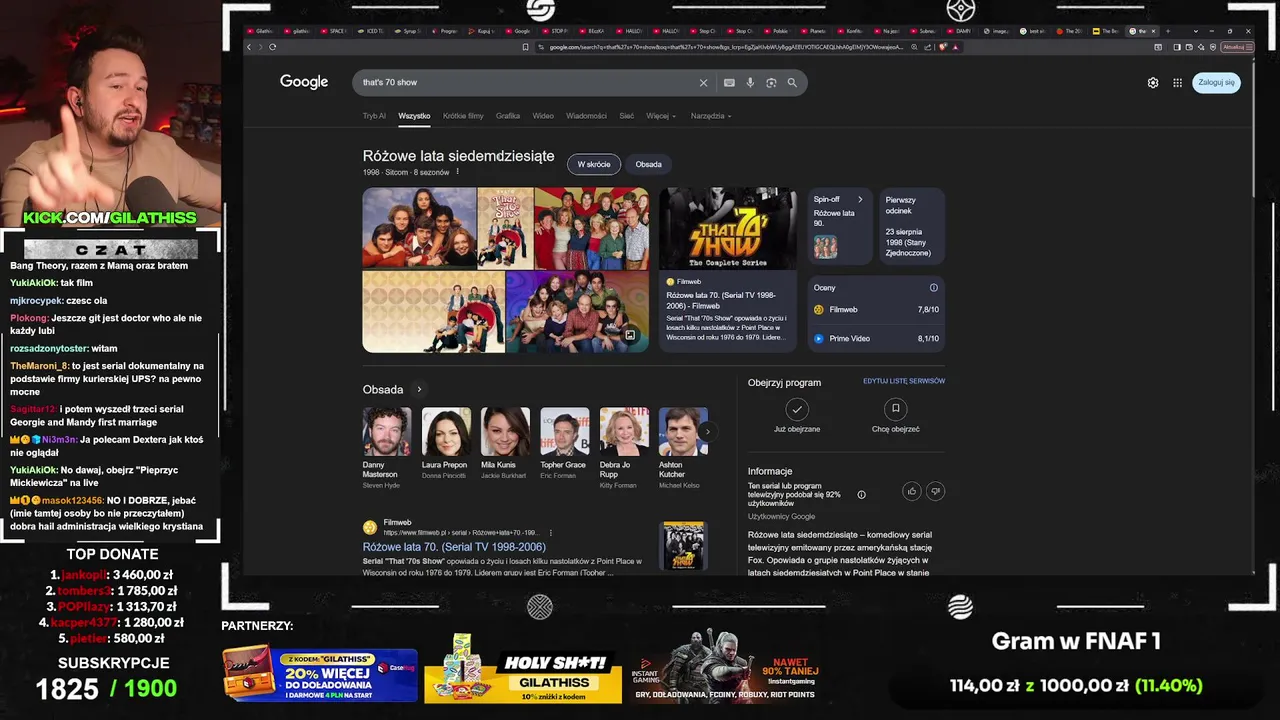Click the magnifier search submit icon
Screen dimensions: 1280x720
pyautogui.click(x=792, y=83)
